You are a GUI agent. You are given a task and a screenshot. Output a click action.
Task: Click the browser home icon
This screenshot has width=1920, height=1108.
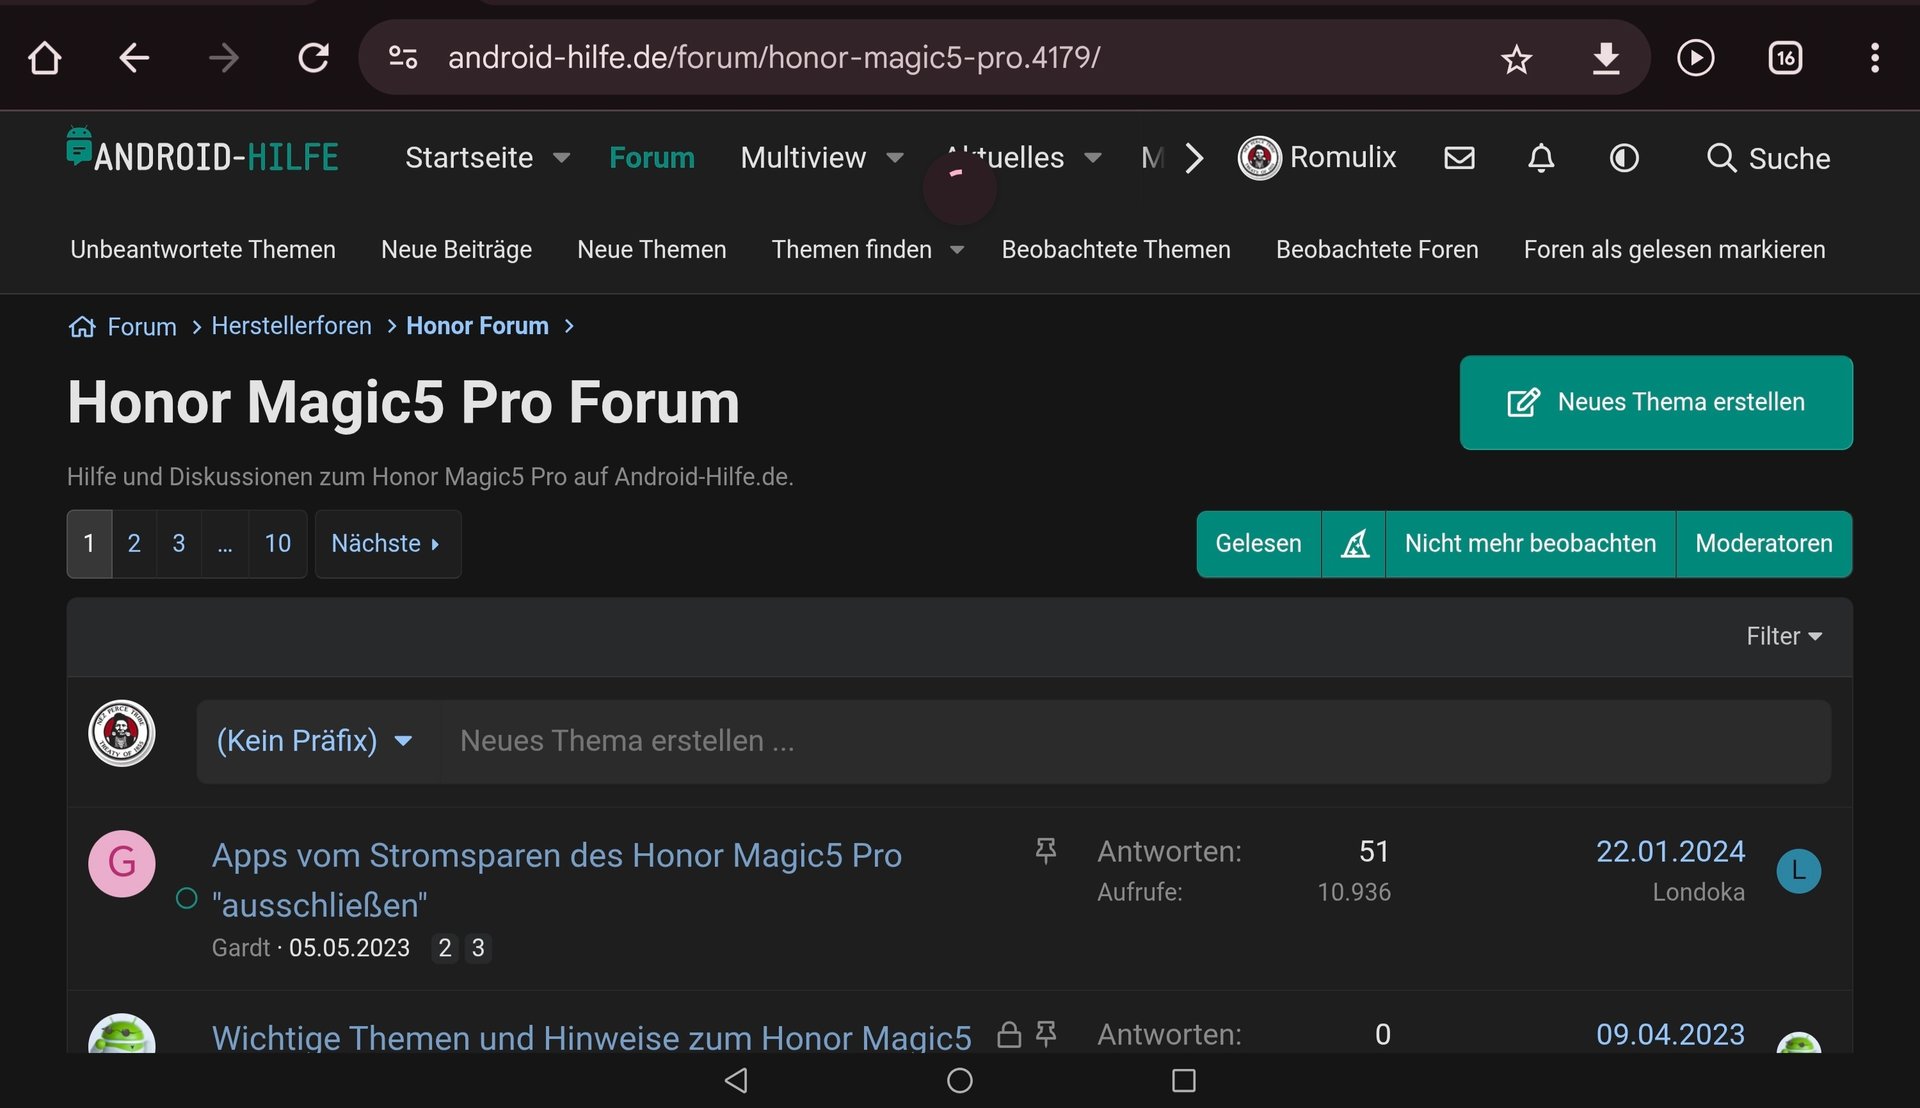click(x=44, y=58)
